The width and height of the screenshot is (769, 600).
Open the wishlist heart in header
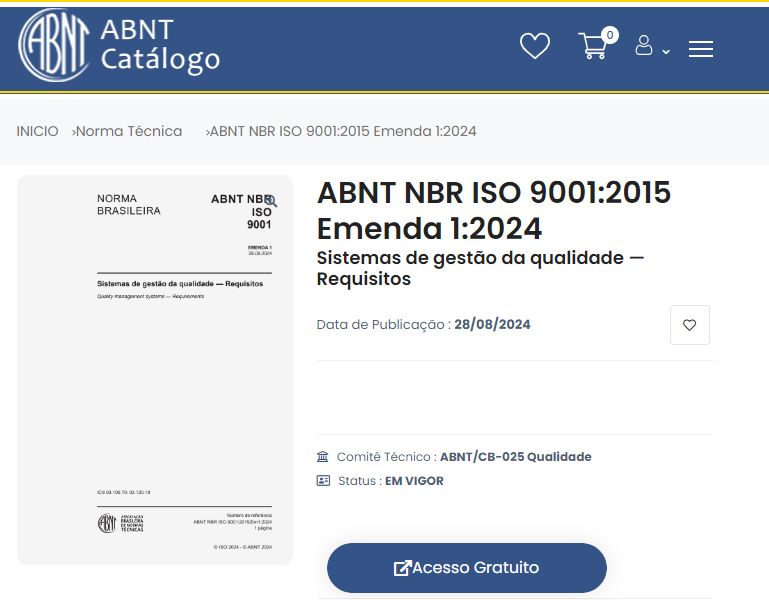pos(535,46)
